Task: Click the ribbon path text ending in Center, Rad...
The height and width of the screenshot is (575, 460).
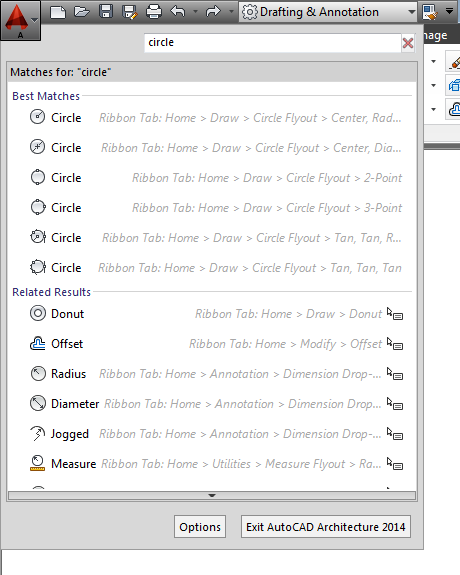Action: click(x=250, y=118)
